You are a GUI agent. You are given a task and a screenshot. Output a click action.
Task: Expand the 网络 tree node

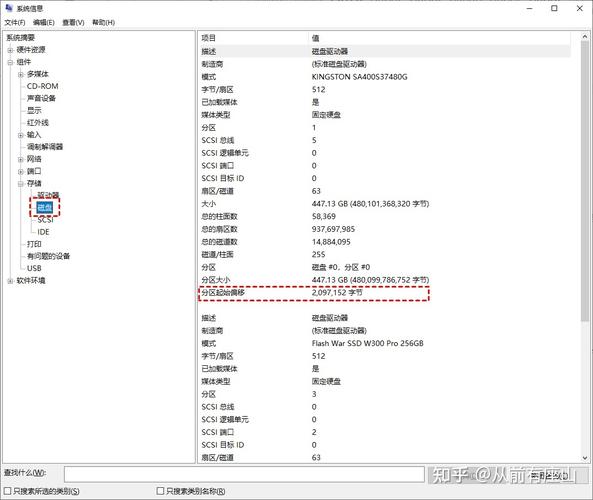21,159
